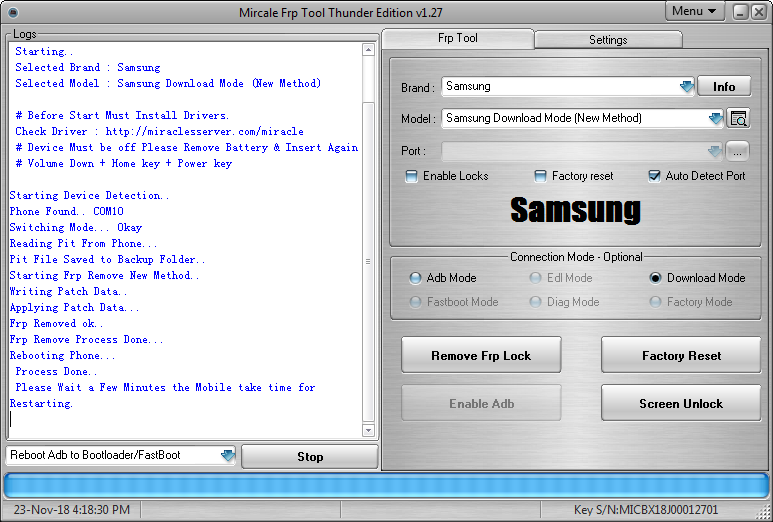Click the 'Phone Found.. COM10' log line
The height and width of the screenshot is (522, 773).
click(67, 211)
